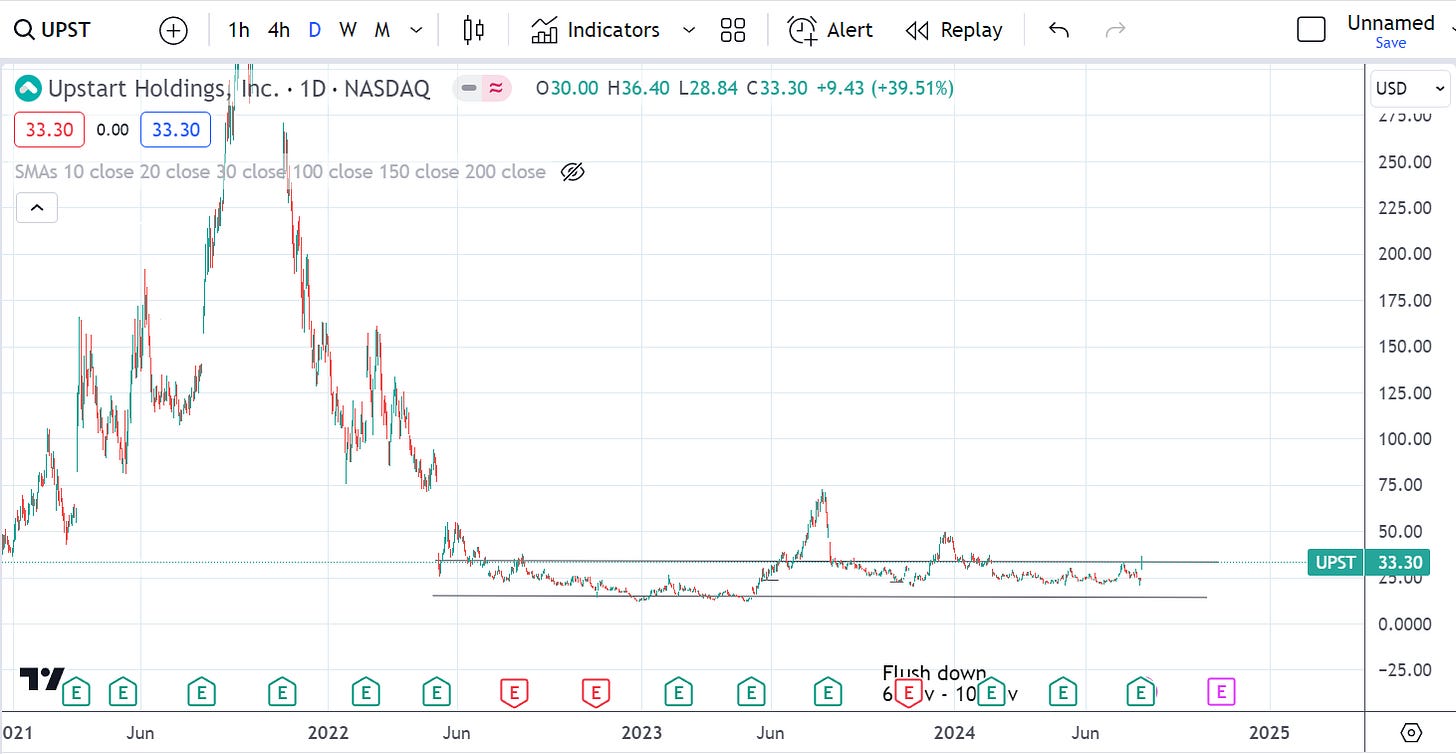Select the 4h timeframe
Screen dimensions: 1456x754
click(279, 30)
